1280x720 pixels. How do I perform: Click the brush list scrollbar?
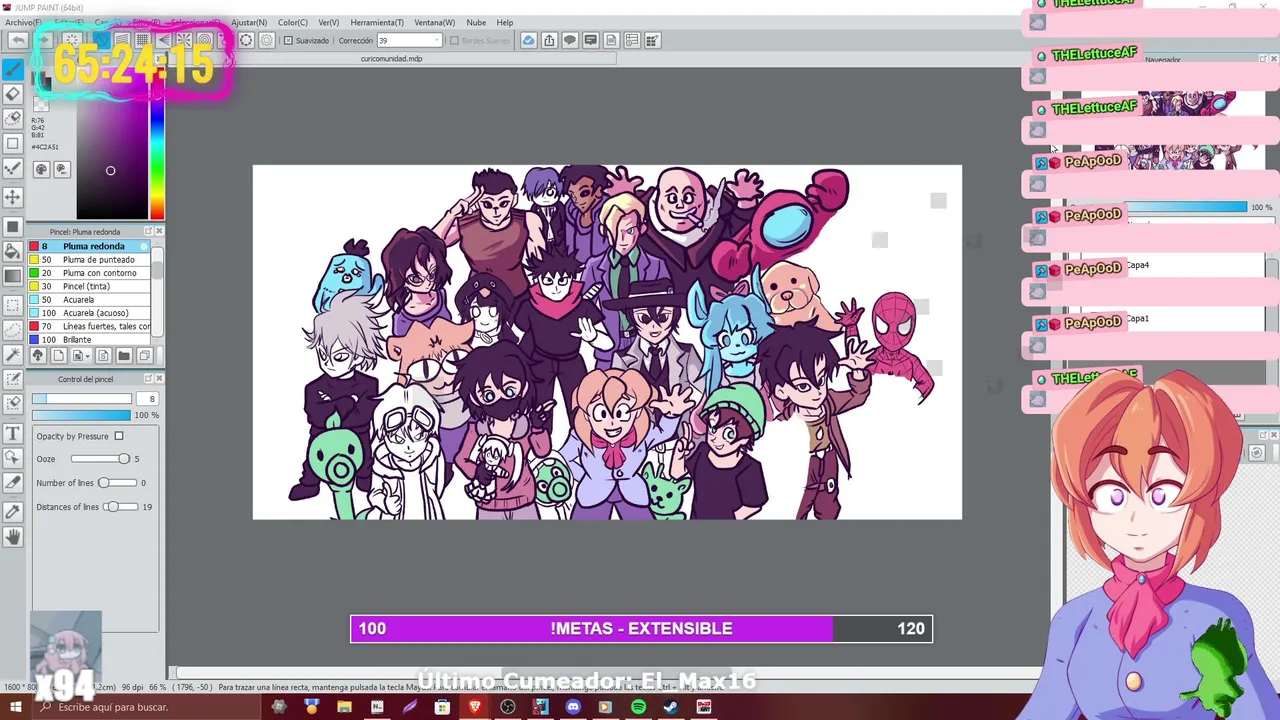(156, 290)
